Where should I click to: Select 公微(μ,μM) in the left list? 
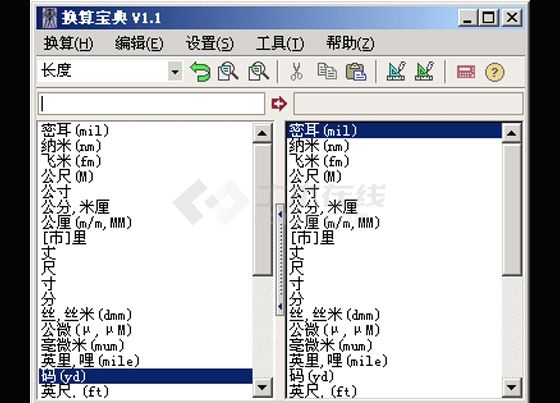146,330
